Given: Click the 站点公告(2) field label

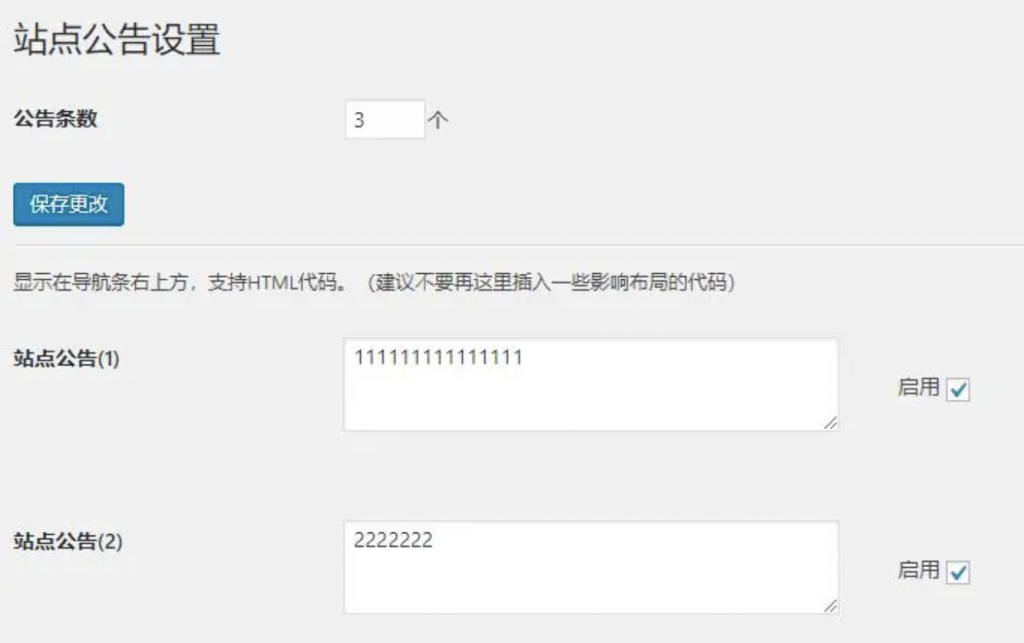Looking at the screenshot, I should click(68, 541).
